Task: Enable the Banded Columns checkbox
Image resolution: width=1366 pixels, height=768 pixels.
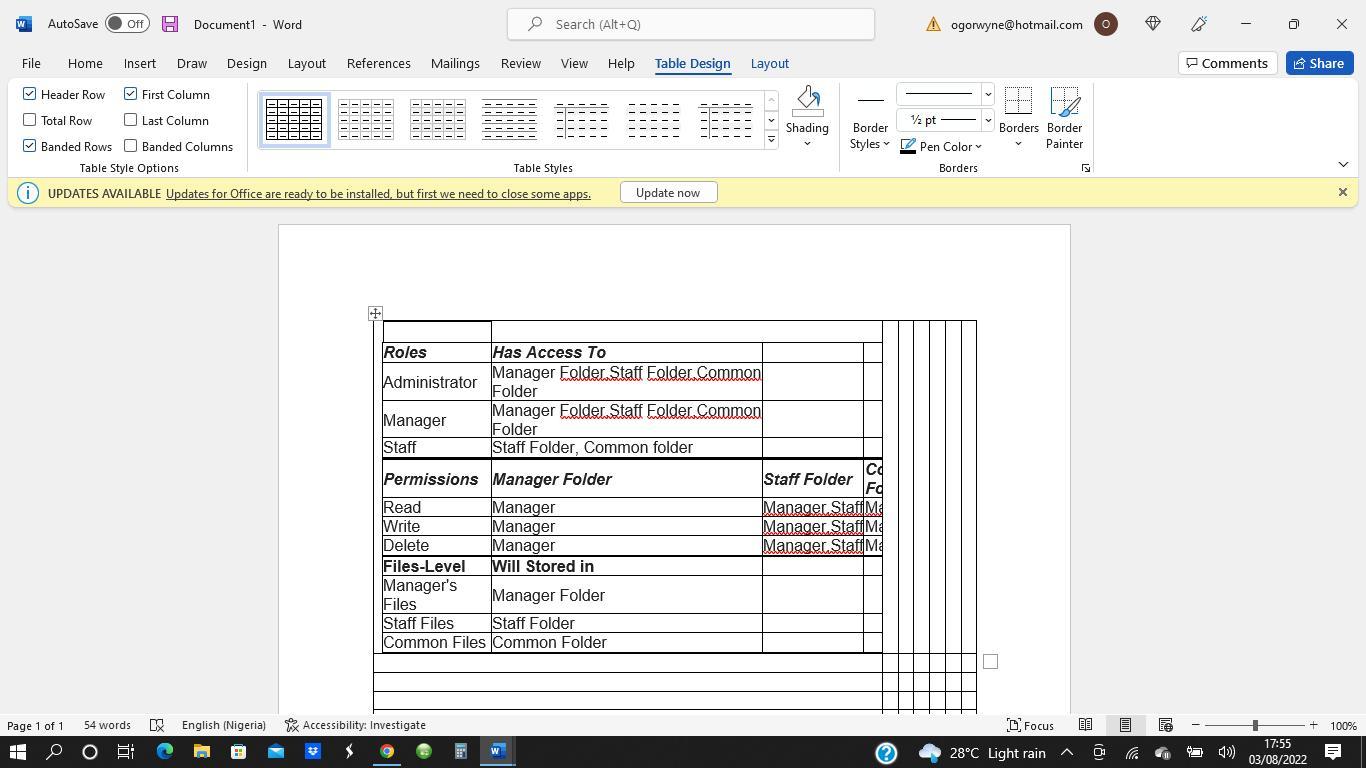Action: (131, 146)
